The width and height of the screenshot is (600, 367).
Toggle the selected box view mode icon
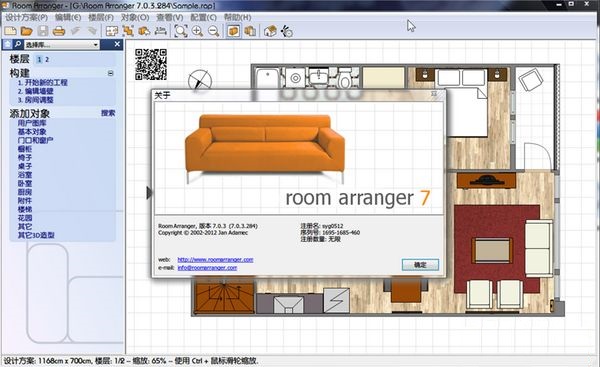tap(233, 31)
